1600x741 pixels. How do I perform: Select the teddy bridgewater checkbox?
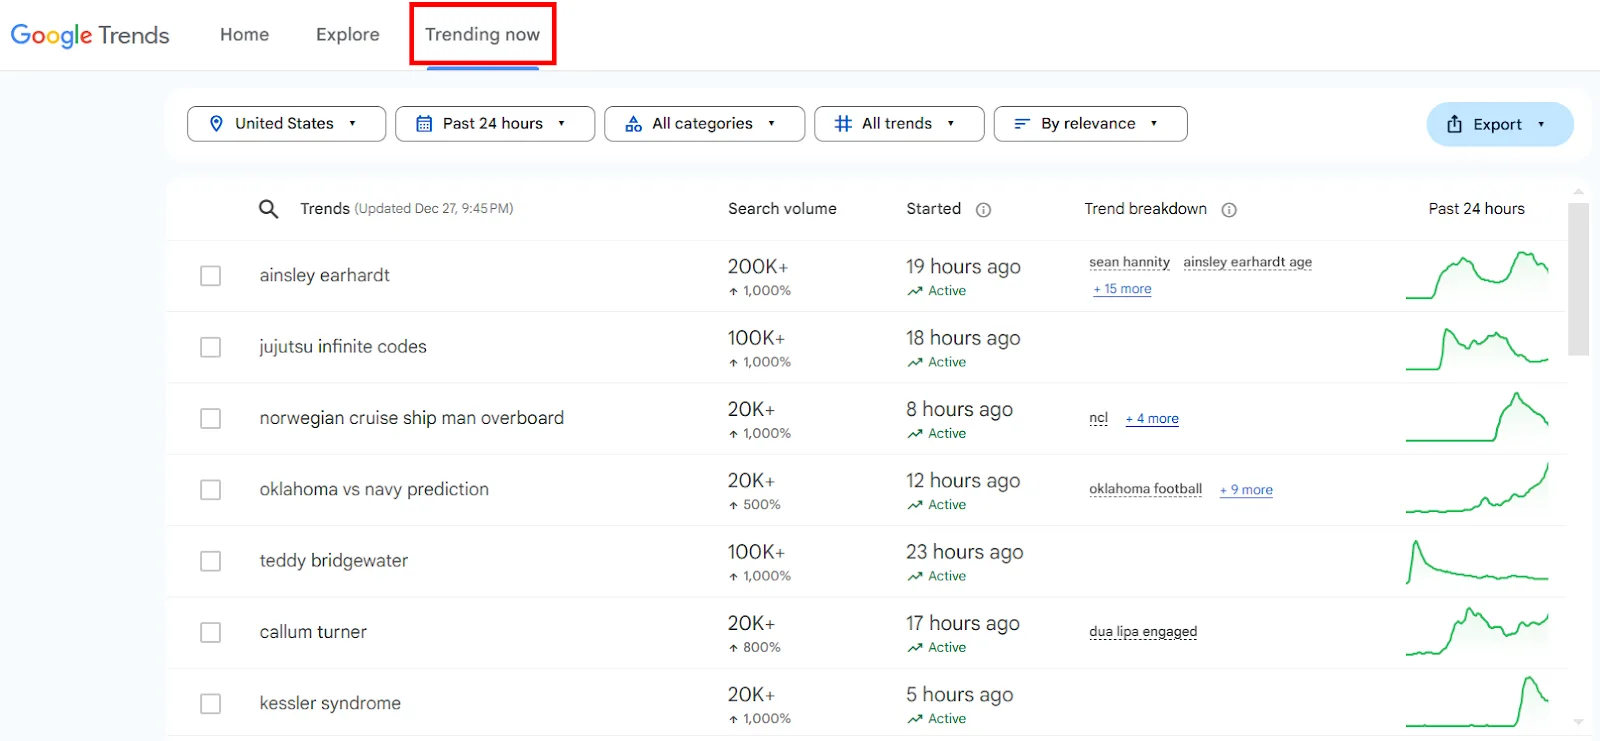210,561
